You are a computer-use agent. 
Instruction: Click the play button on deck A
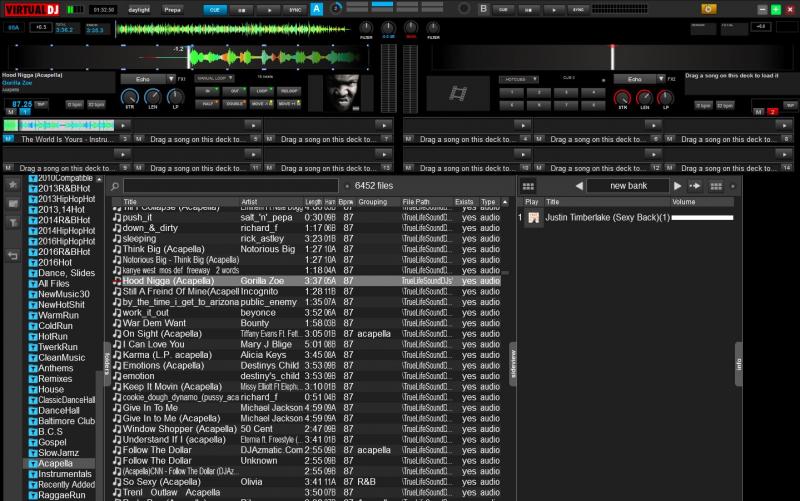pyautogui.click(x=269, y=10)
